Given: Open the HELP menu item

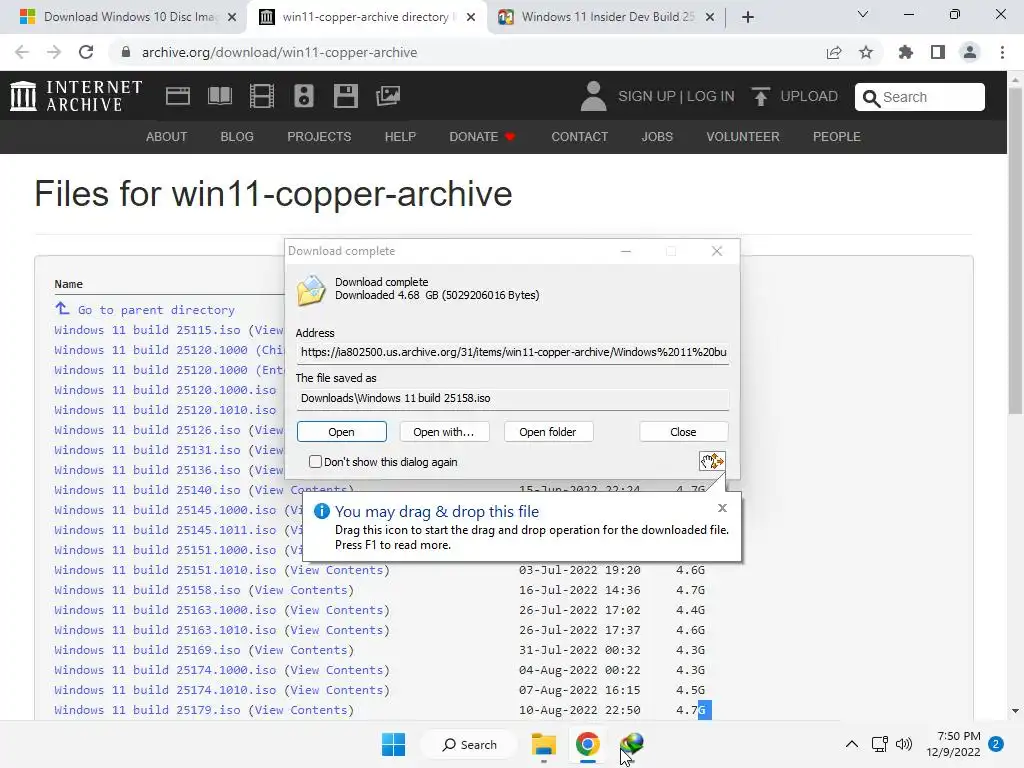Looking at the screenshot, I should pos(400,136).
